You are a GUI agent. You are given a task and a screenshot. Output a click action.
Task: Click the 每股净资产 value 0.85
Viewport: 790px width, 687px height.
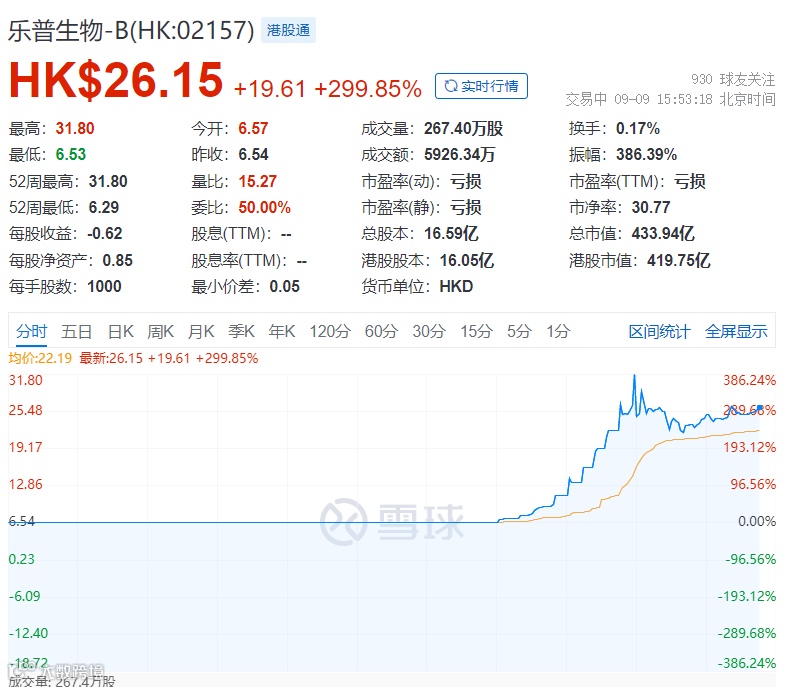(x=117, y=260)
